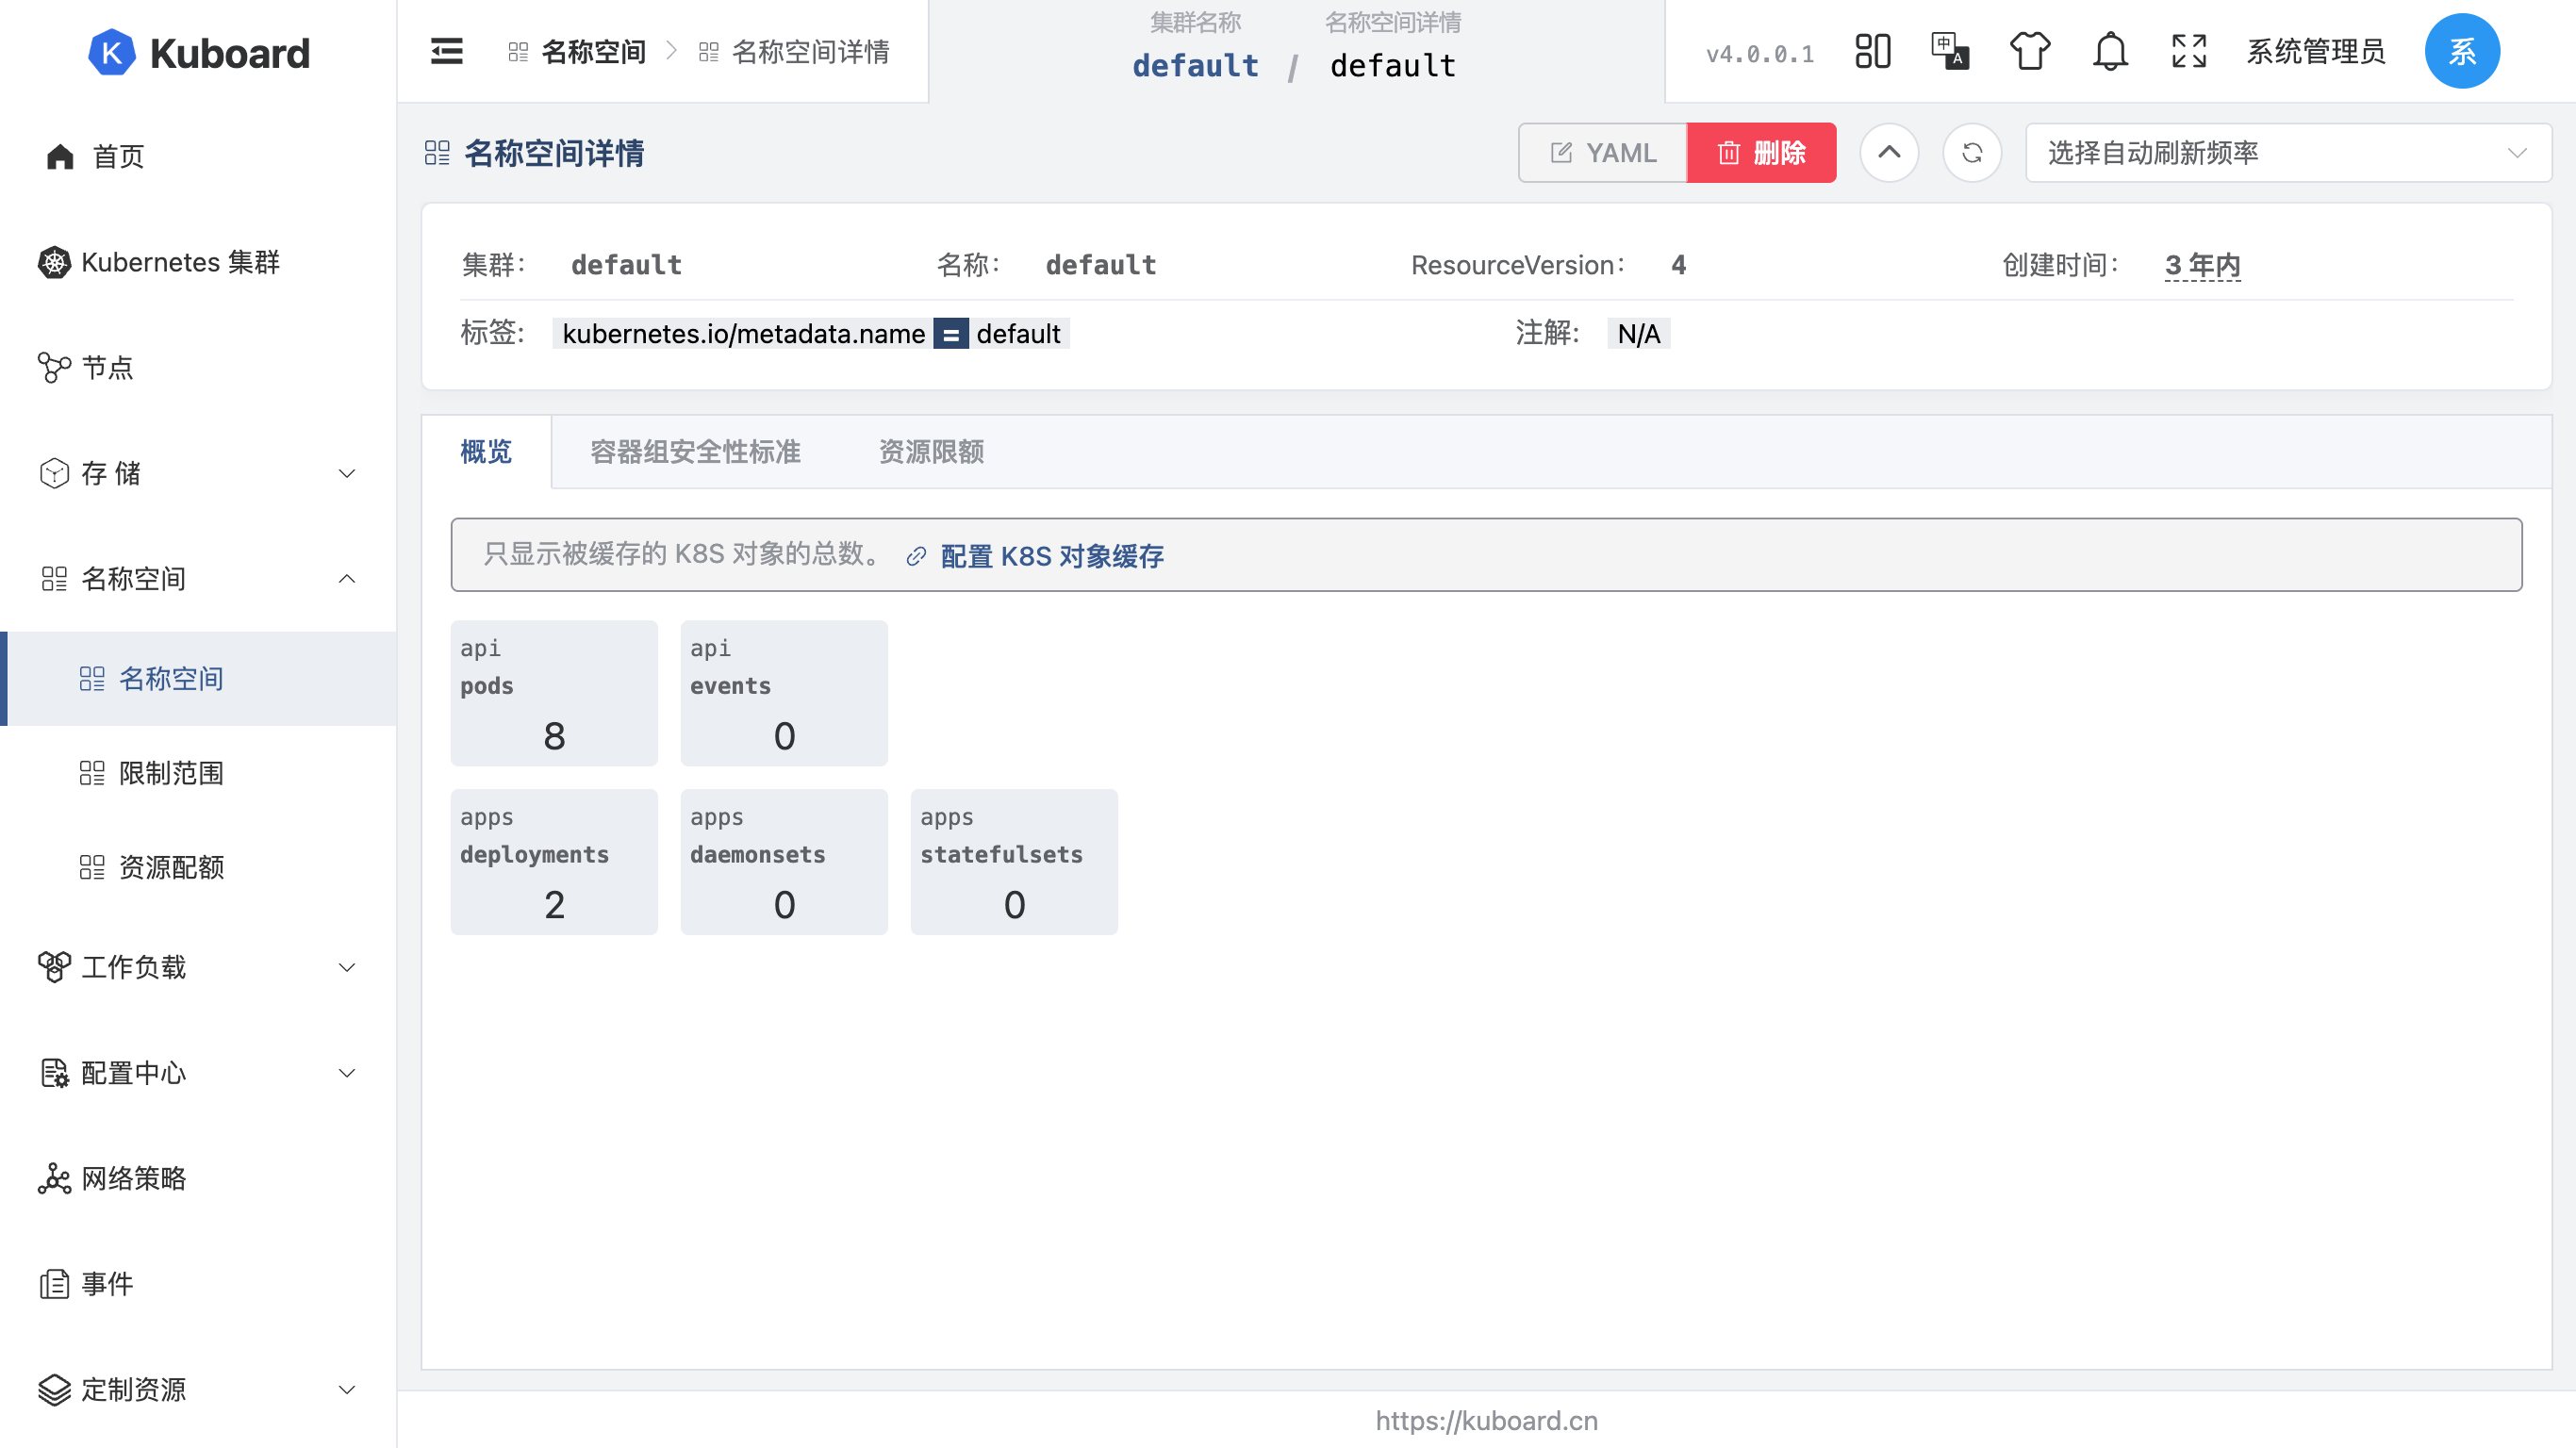
Task: Open the YAML editor button
Action: click(x=1603, y=153)
